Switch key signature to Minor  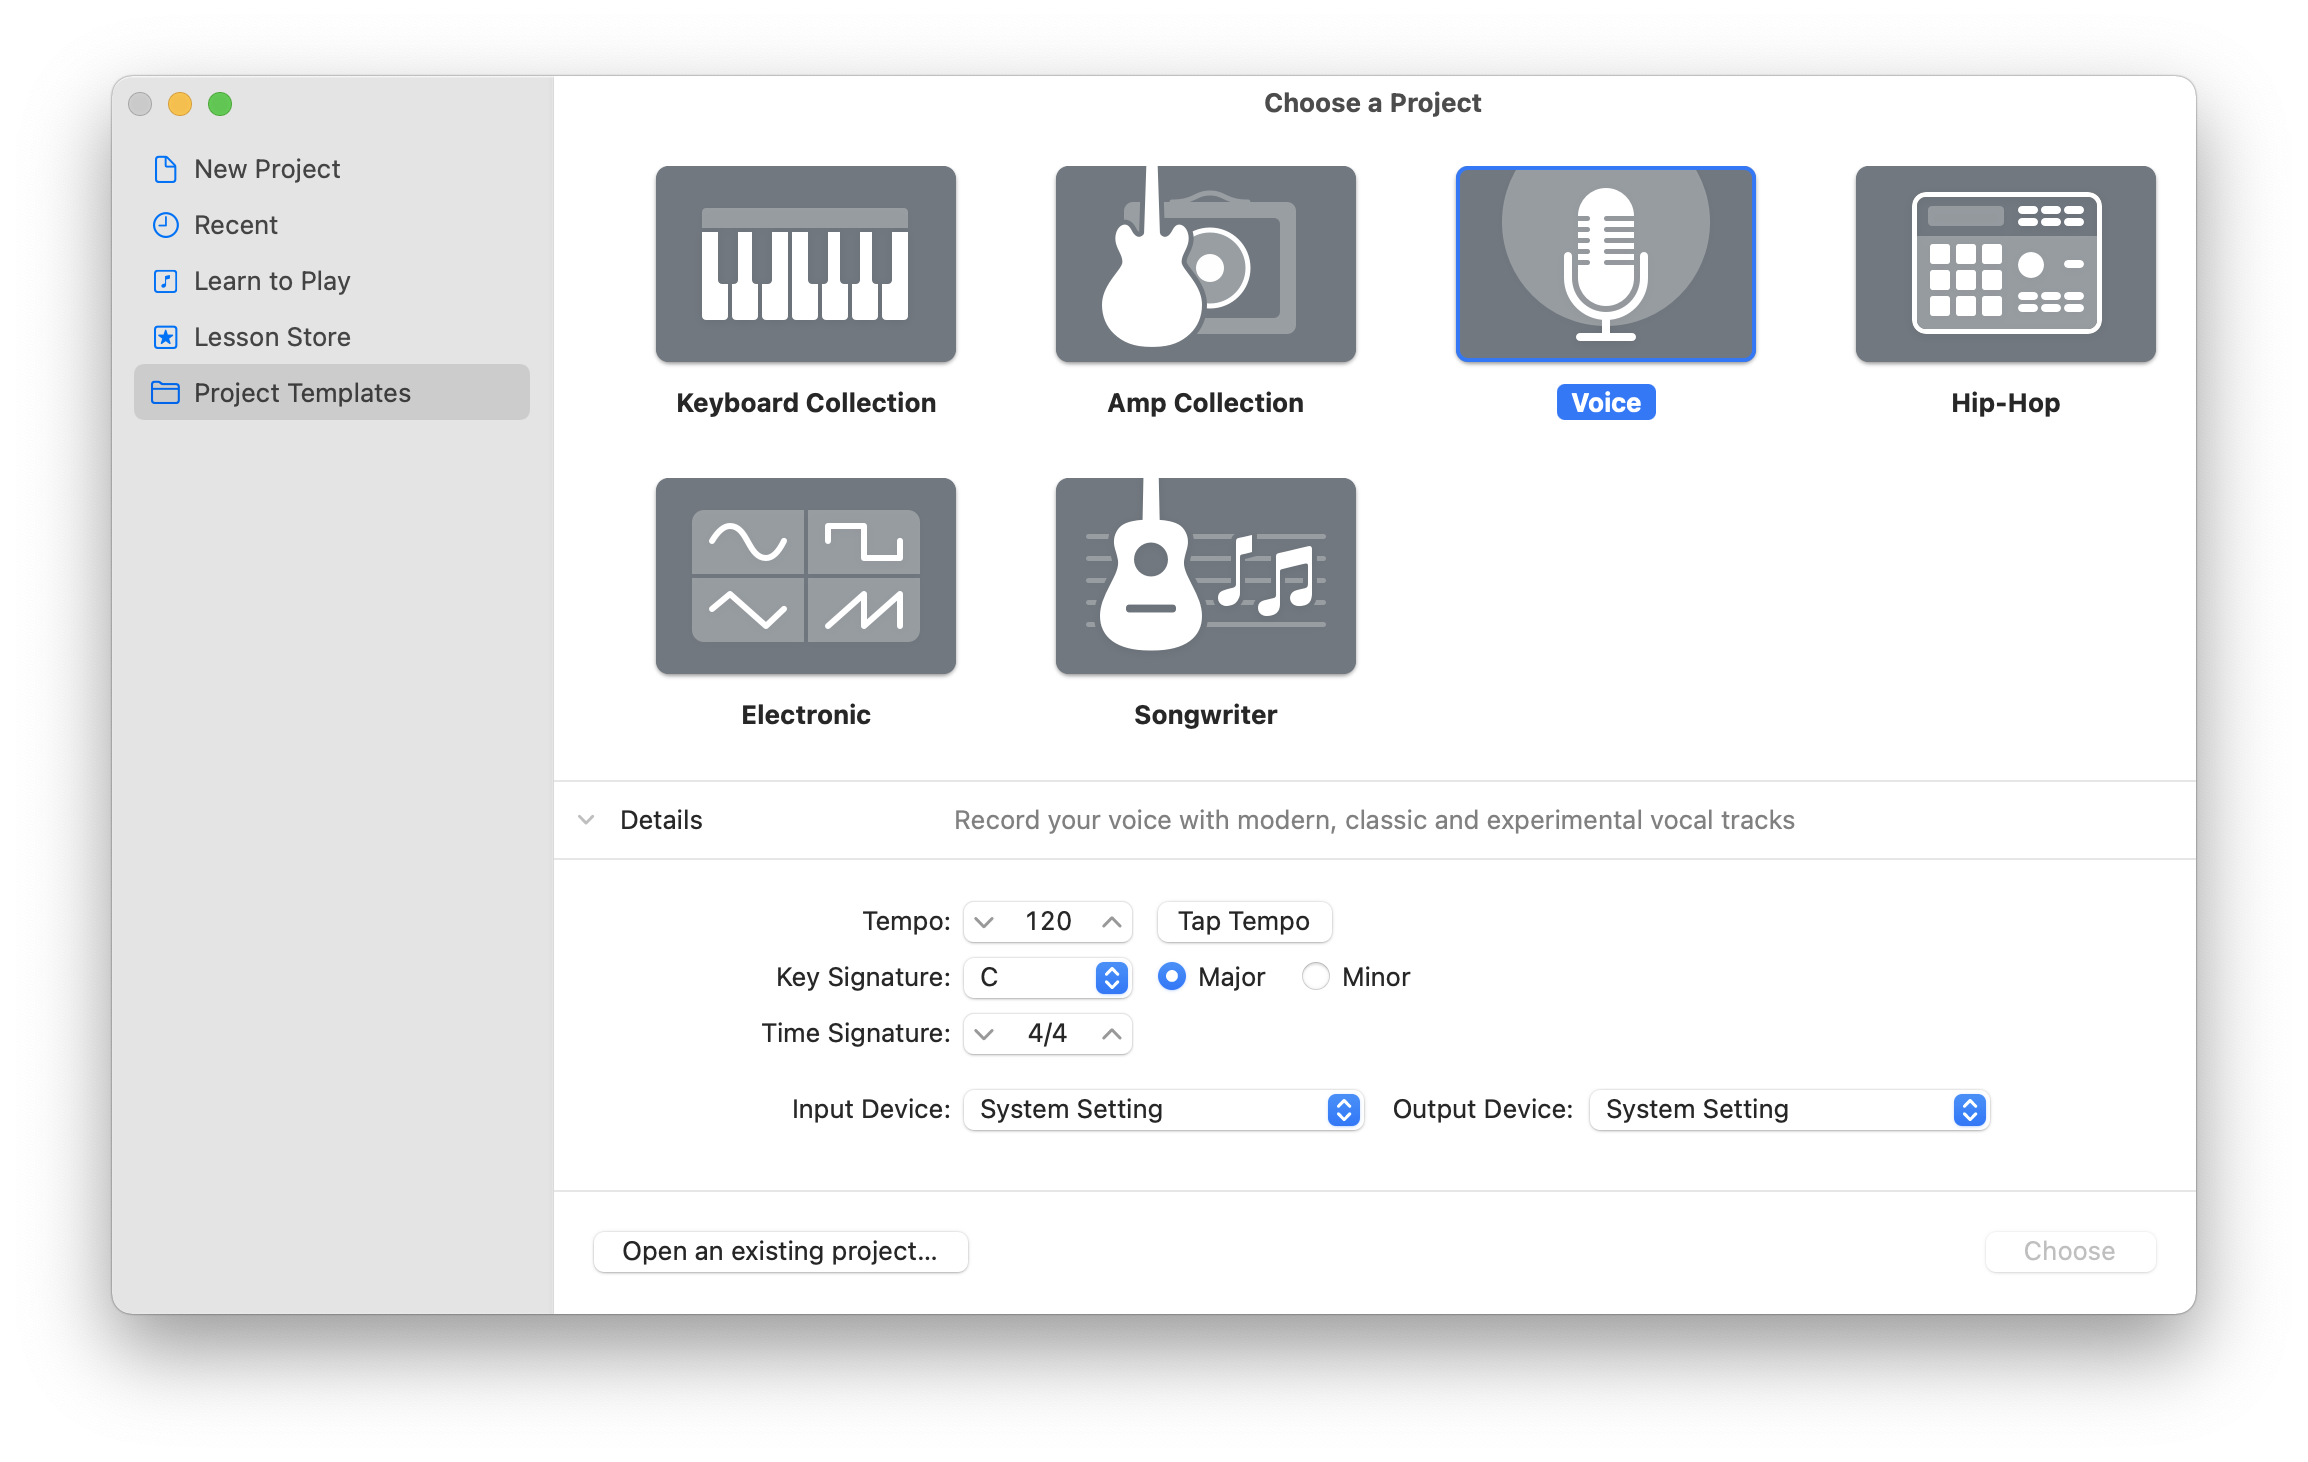click(x=1315, y=977)
